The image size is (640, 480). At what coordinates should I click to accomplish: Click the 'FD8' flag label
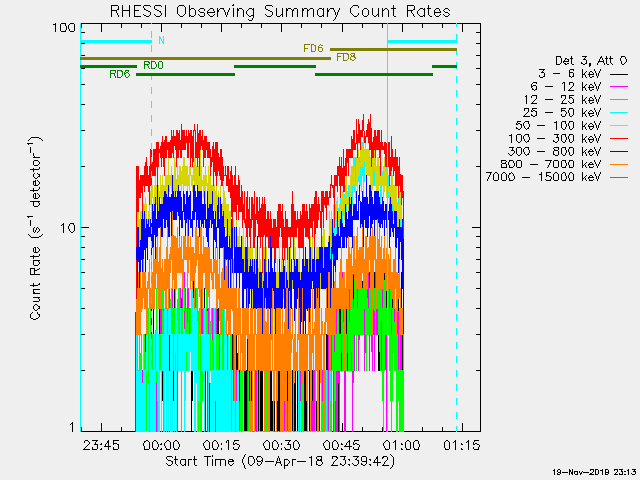click(x=346, y=58)
